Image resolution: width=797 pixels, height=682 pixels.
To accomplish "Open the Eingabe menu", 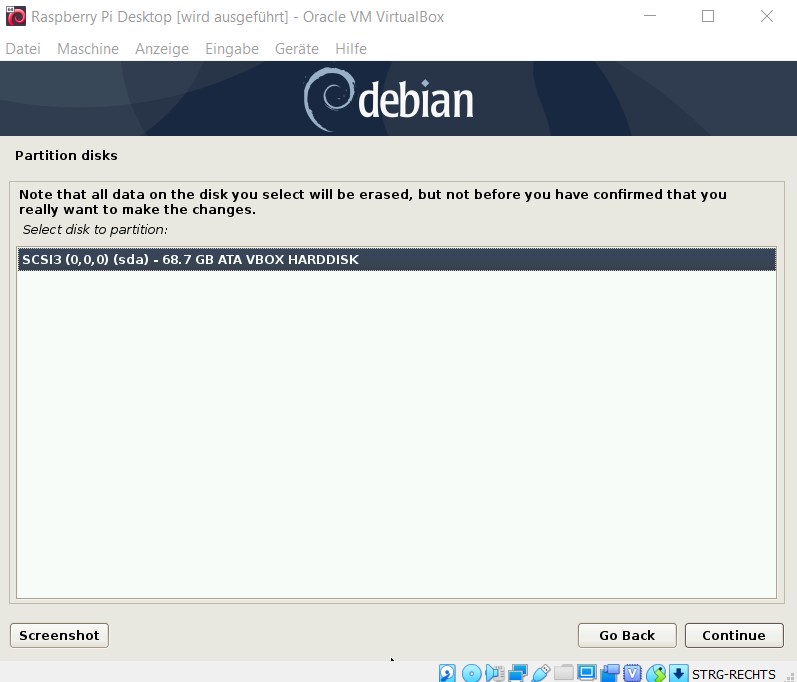I will coord(232,49).
